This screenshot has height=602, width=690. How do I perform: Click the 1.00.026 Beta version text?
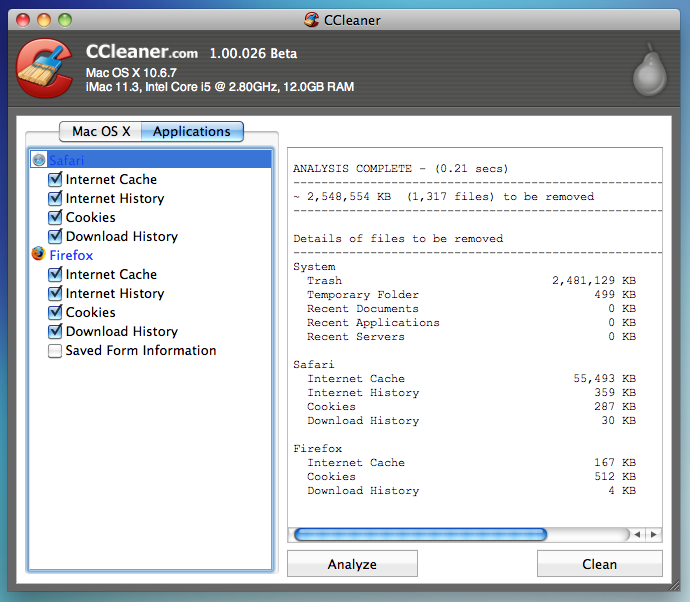coord(253,53)
